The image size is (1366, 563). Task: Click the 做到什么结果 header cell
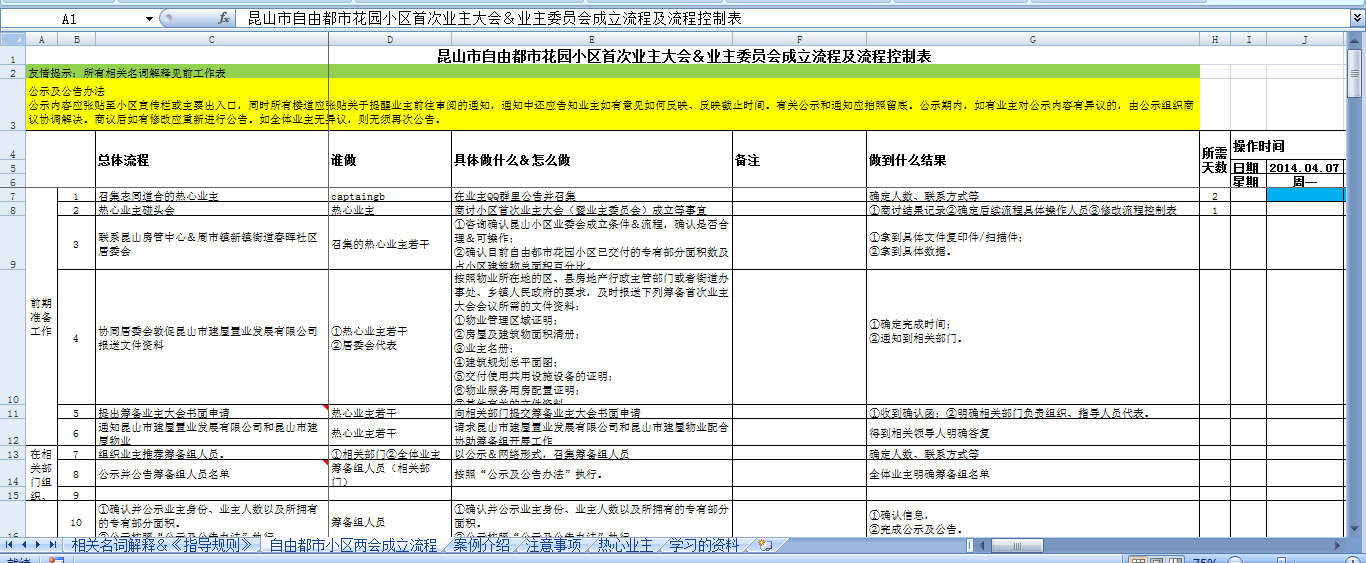(1032, 160)
